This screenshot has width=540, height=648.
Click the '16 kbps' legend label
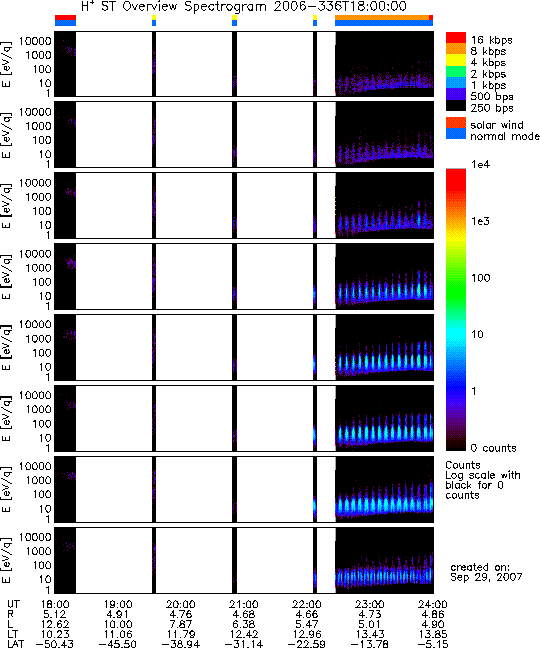point(492,40)
